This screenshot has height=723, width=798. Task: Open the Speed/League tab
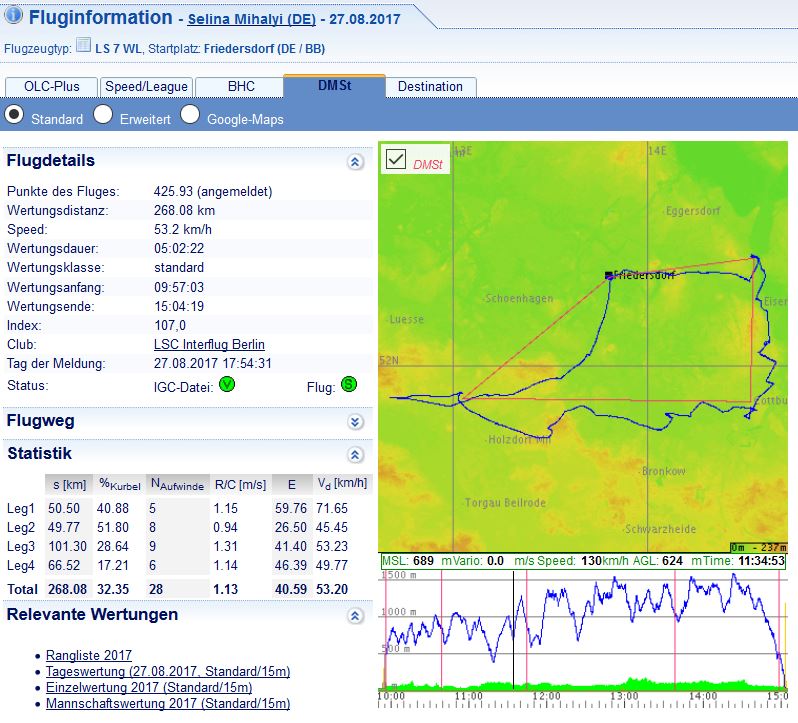click(147, 87)
